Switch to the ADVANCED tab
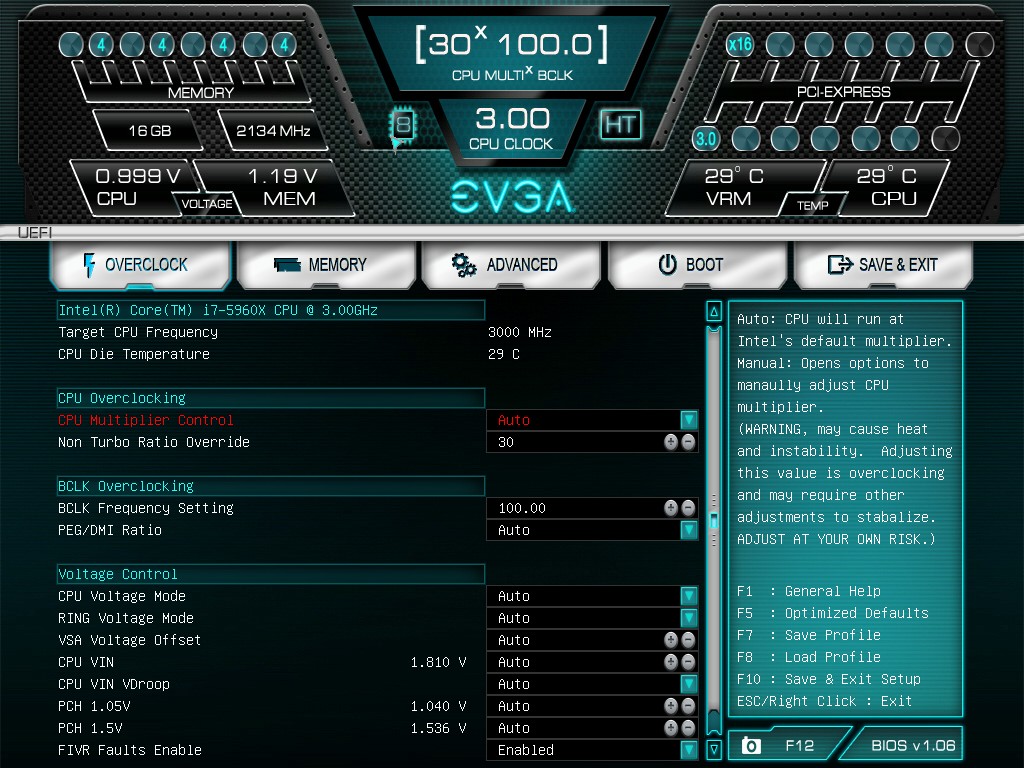The height and width of the screenshot is (768, 1024). pos(511,264)
